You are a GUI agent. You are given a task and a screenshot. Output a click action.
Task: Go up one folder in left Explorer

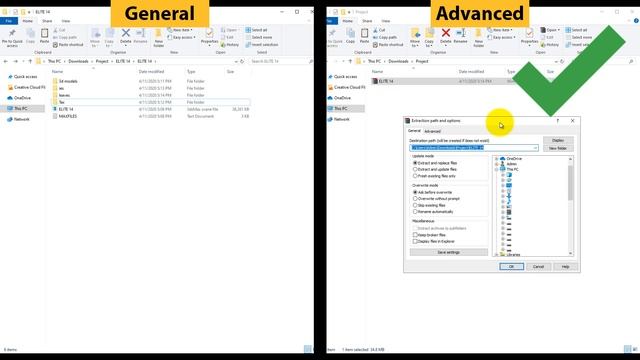(x=30, y=61)
